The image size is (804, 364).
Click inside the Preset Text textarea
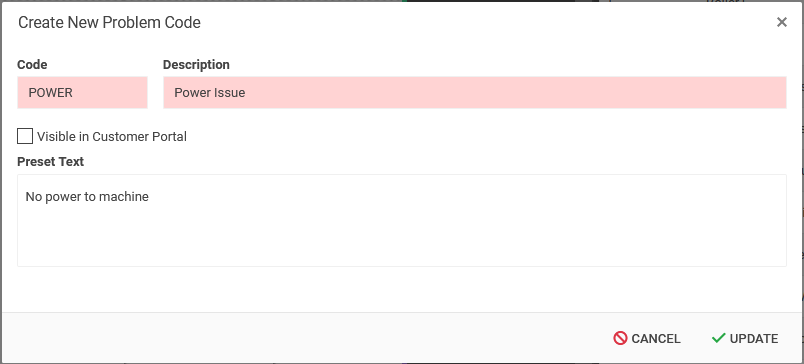point(402,220)
